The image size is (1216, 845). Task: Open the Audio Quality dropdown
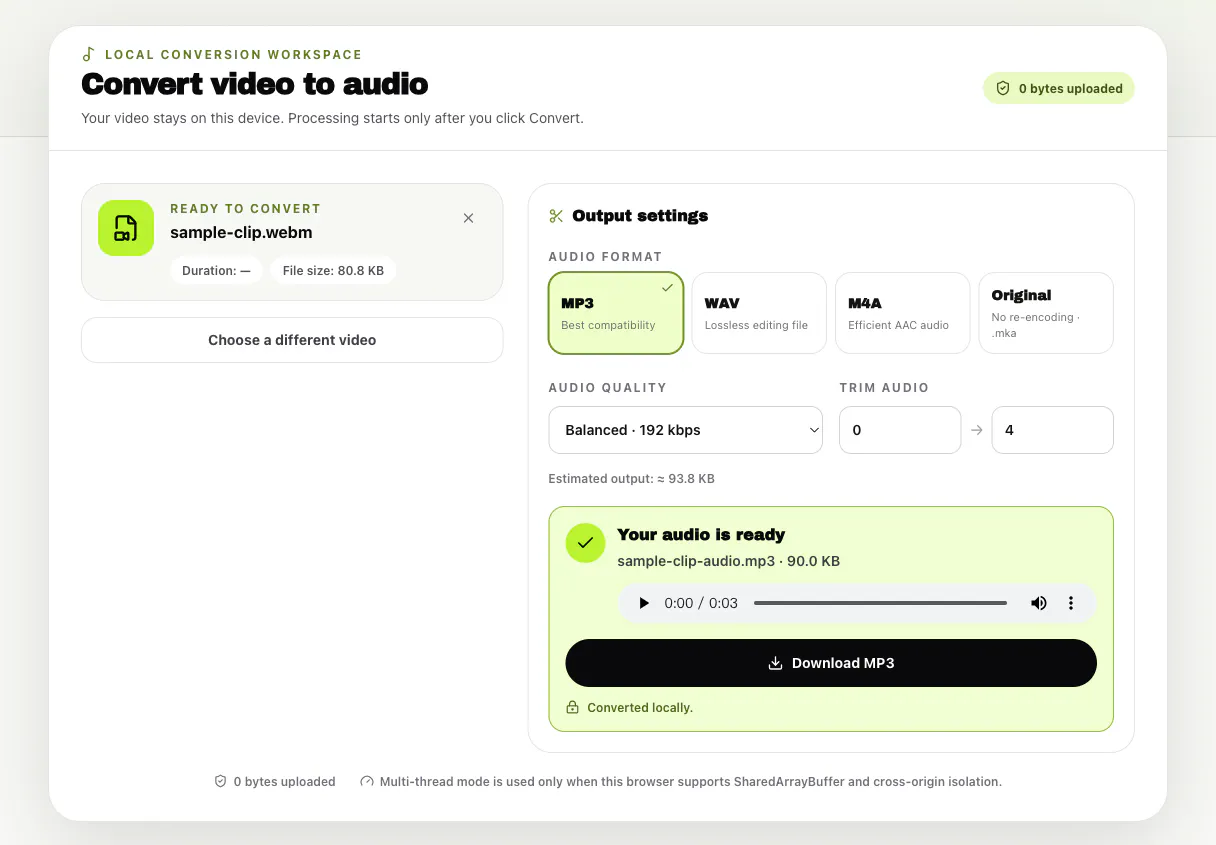[x=685, y=430]
